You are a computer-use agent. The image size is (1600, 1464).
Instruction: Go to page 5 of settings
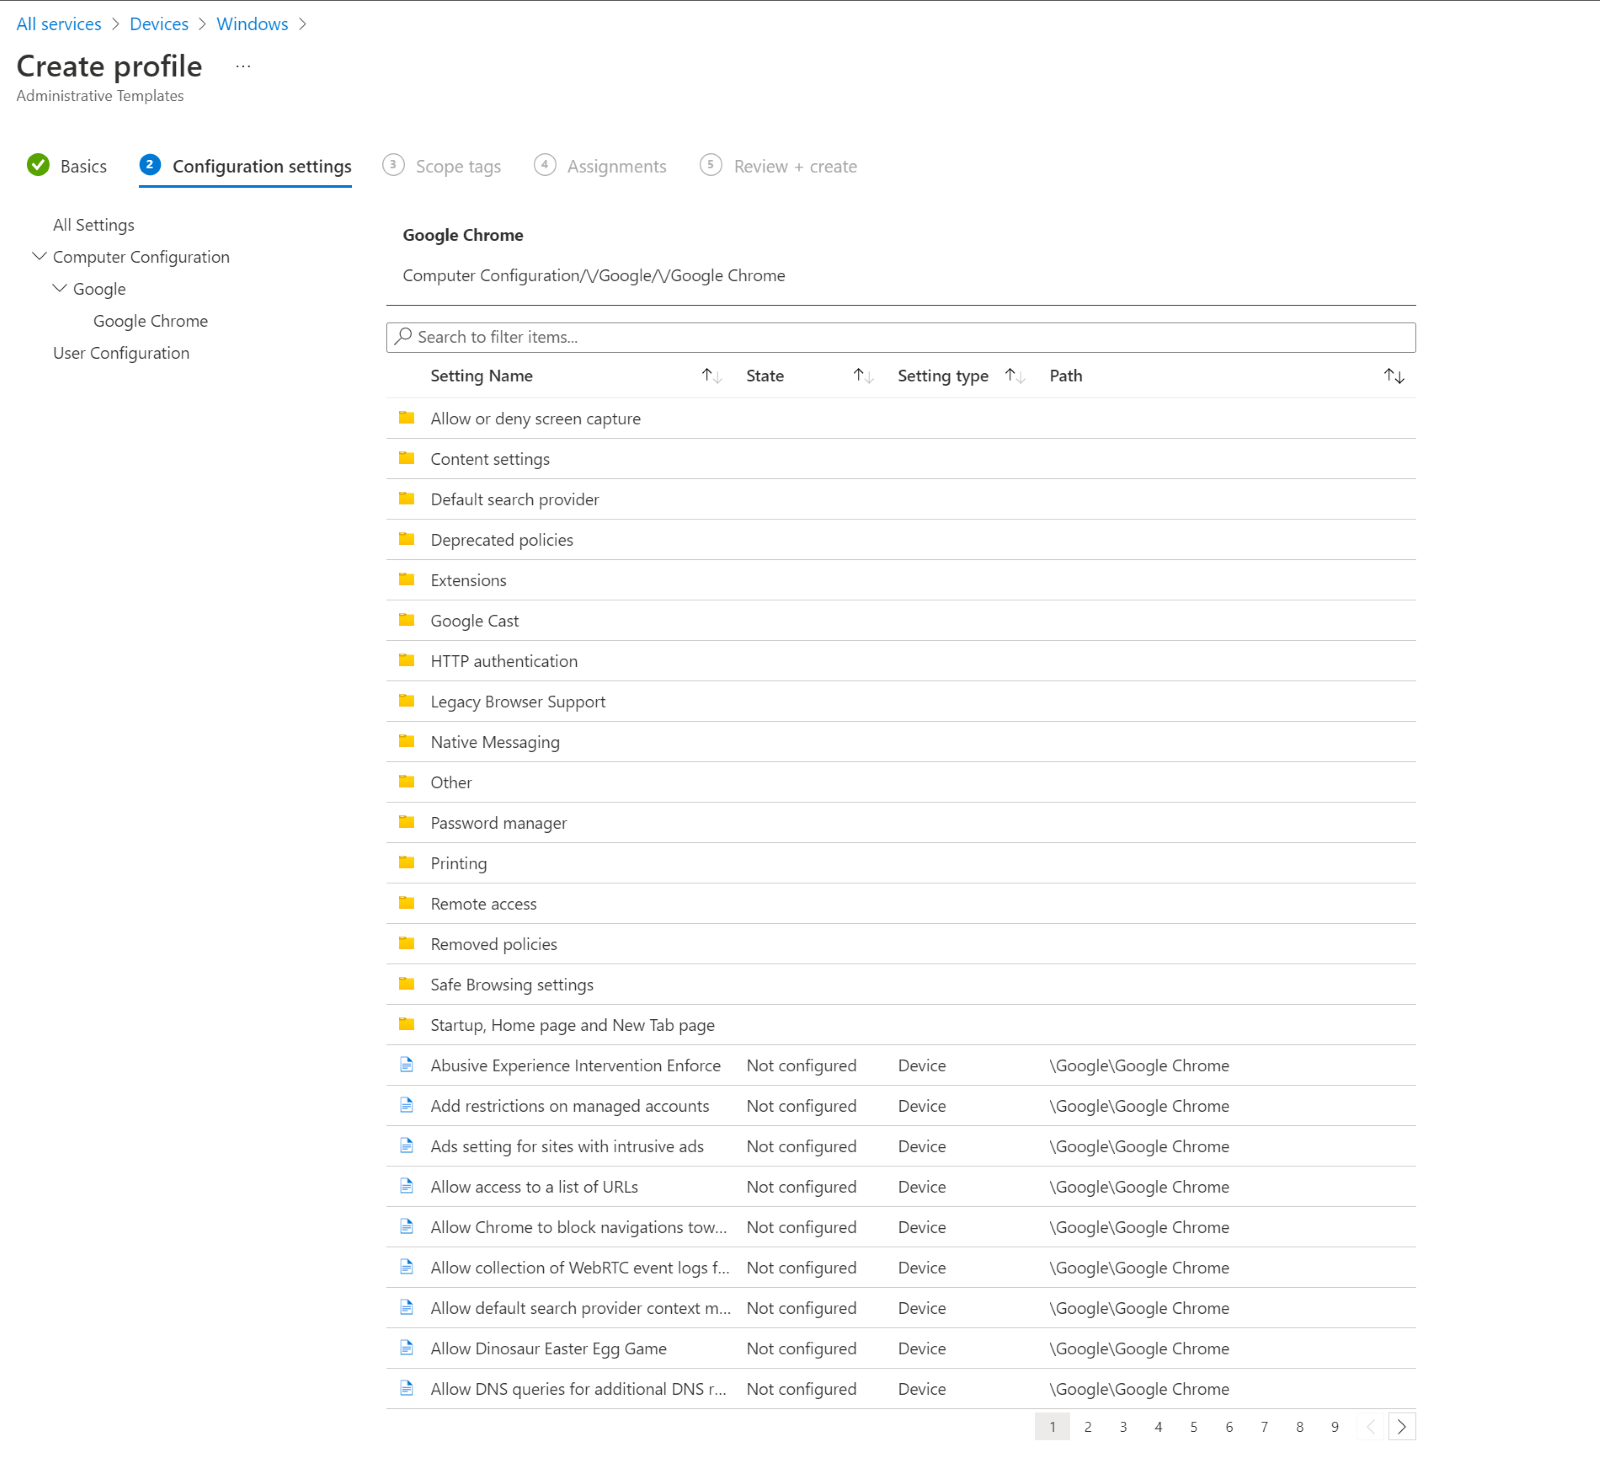pyautogui.click(x=1194, y=1427)
